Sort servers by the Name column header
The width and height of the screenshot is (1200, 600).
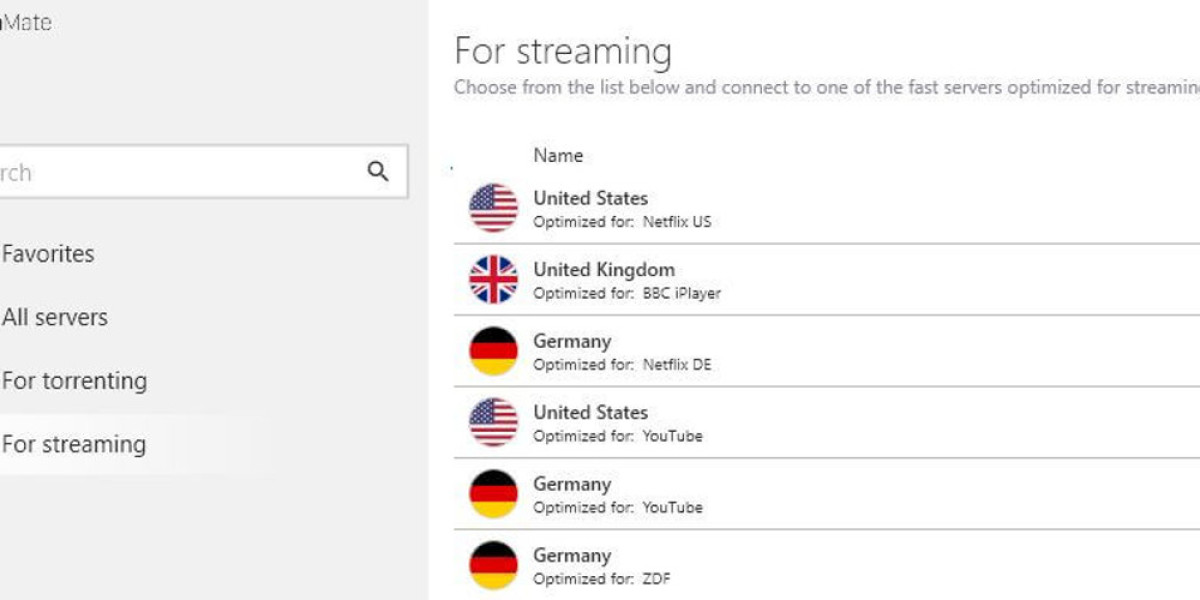pyautogui.click(x=558, y=155)
